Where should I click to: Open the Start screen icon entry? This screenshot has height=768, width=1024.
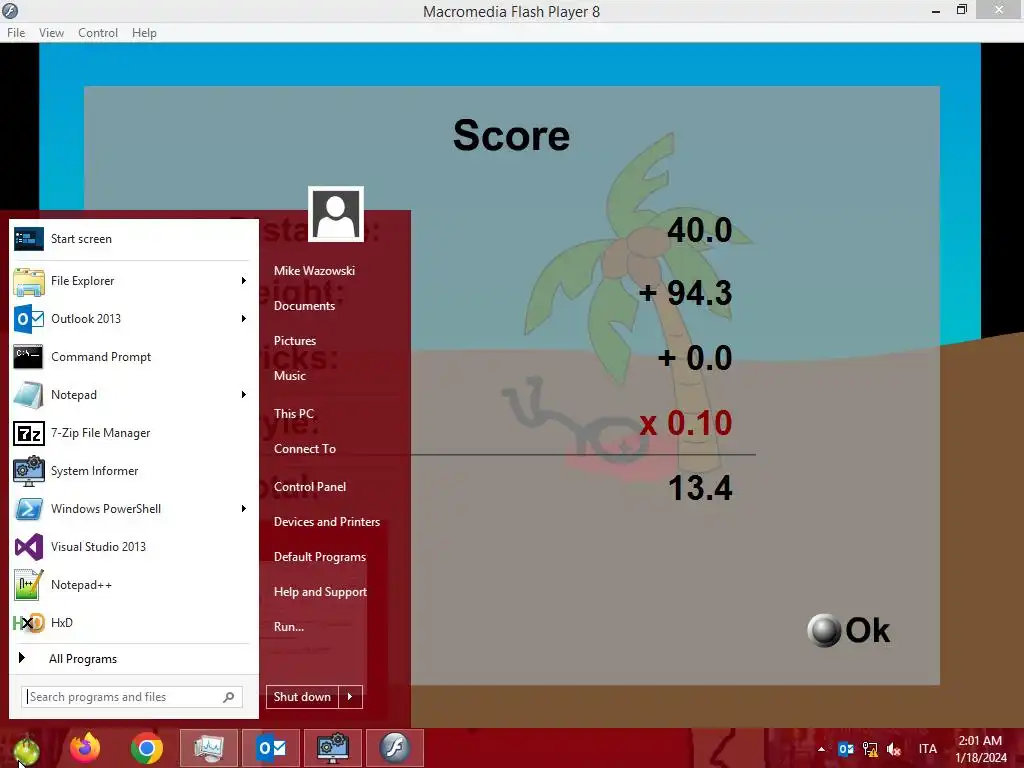pyautogui.click(x=29, y=239)
